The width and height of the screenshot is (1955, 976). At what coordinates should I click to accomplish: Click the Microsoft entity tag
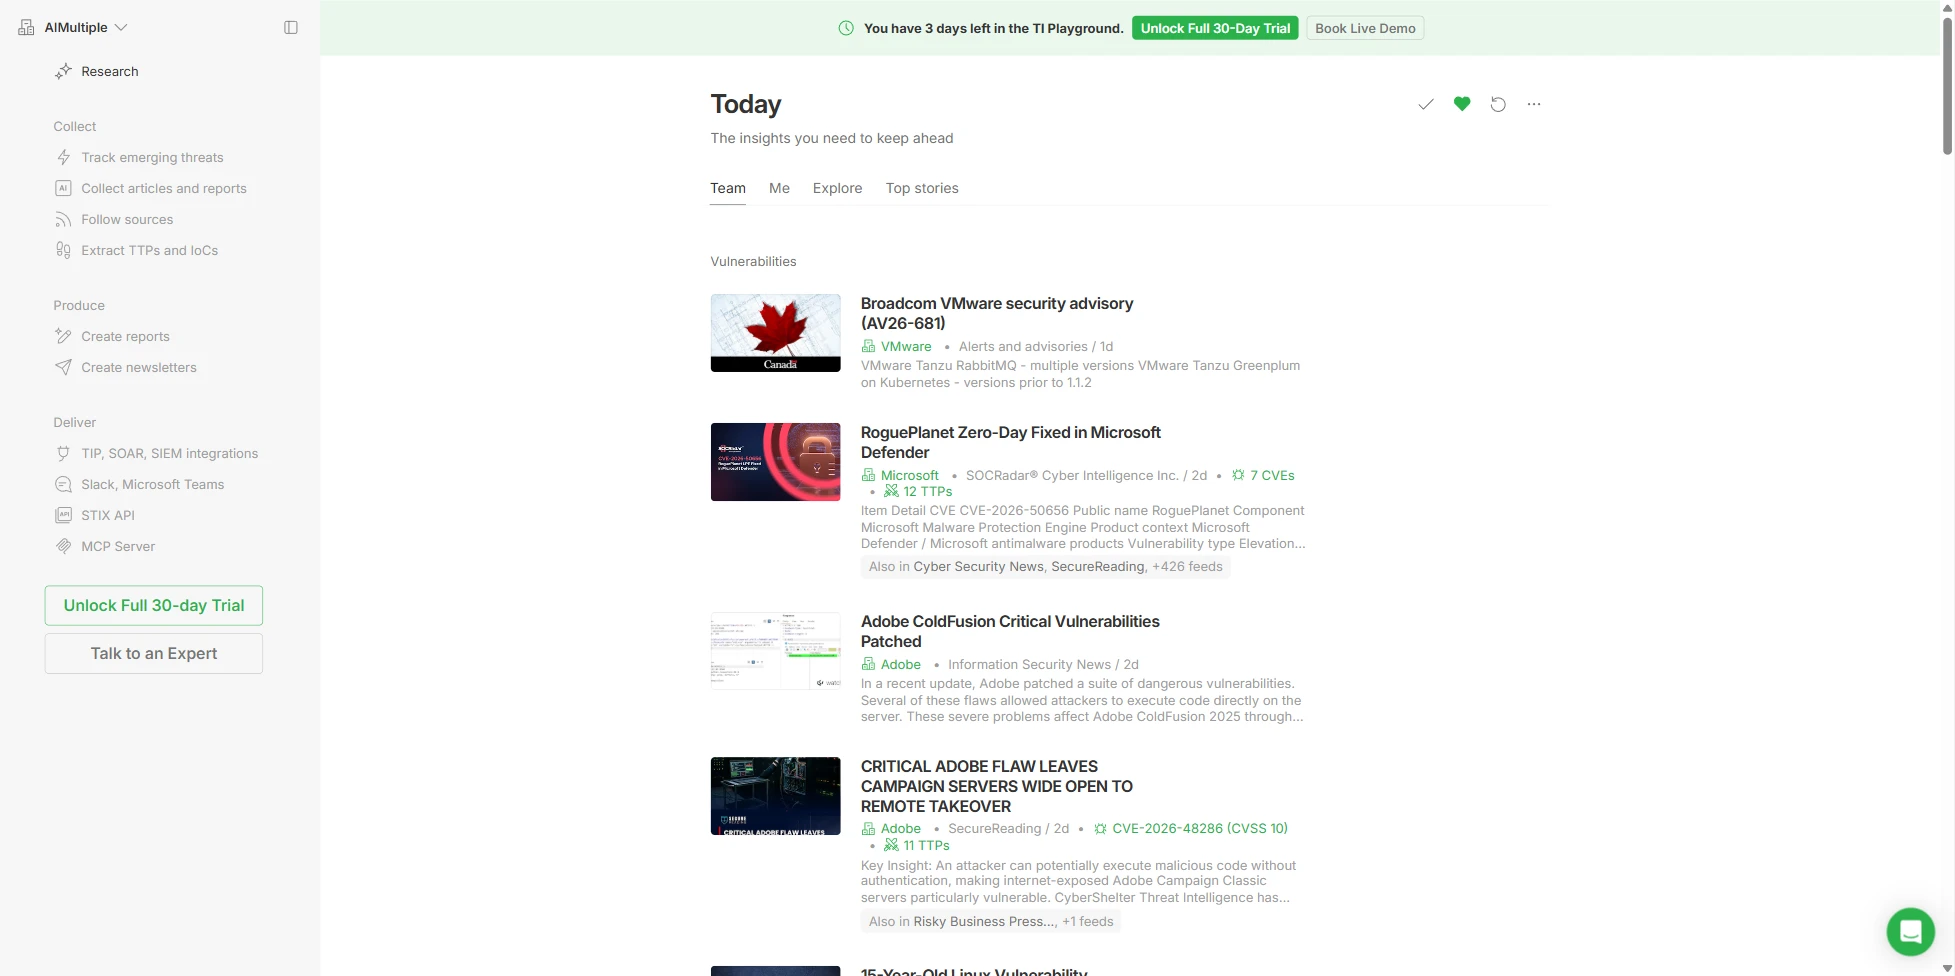[x=910, y=475]
